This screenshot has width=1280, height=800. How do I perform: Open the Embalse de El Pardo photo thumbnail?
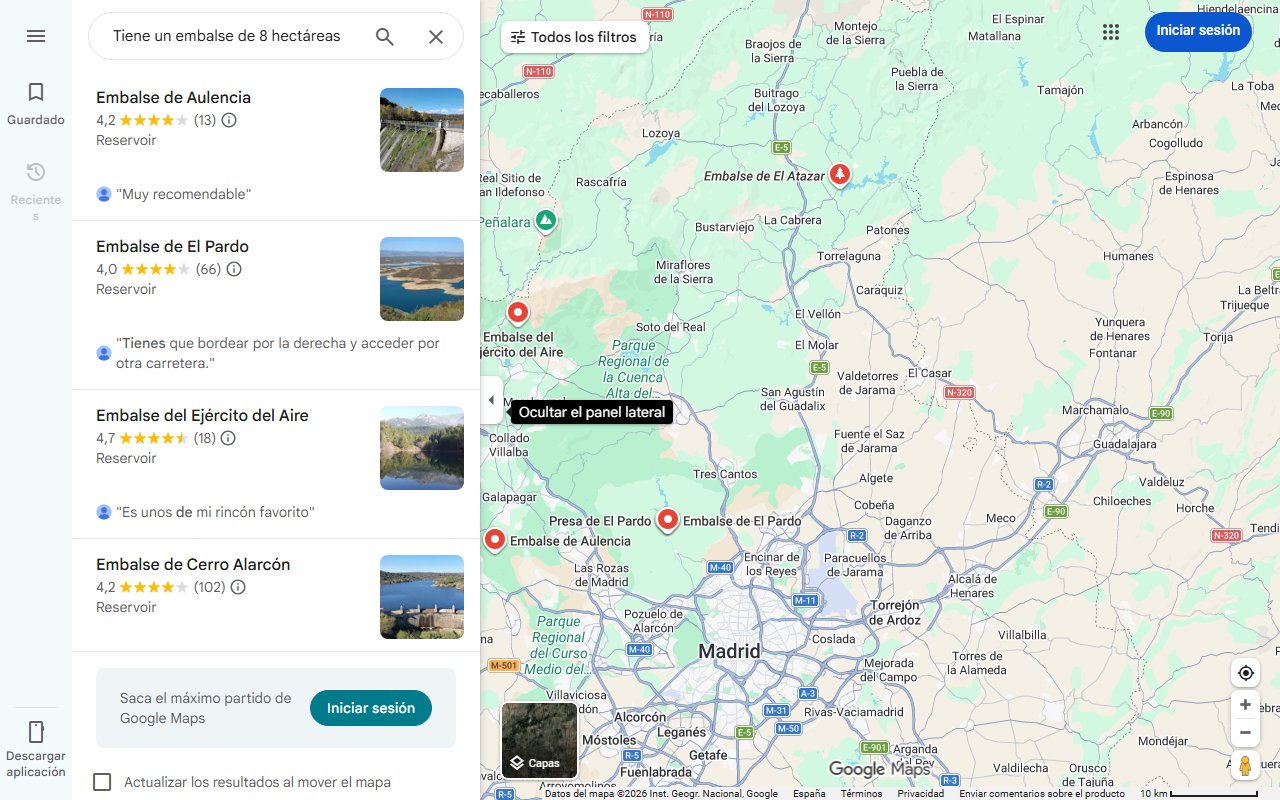click(421, 278)
